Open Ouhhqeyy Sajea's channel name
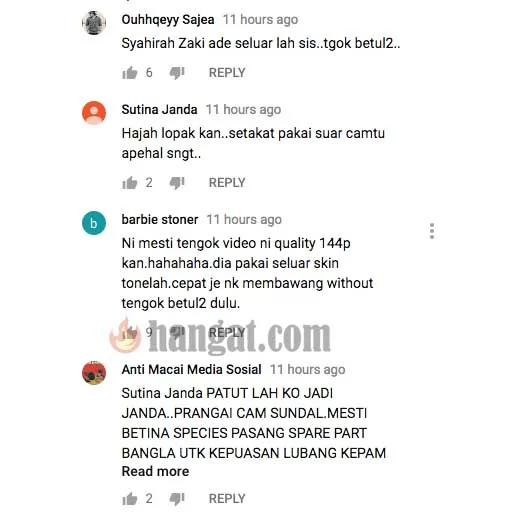Screen dimensions: 506x522 (x=168, y=20)
